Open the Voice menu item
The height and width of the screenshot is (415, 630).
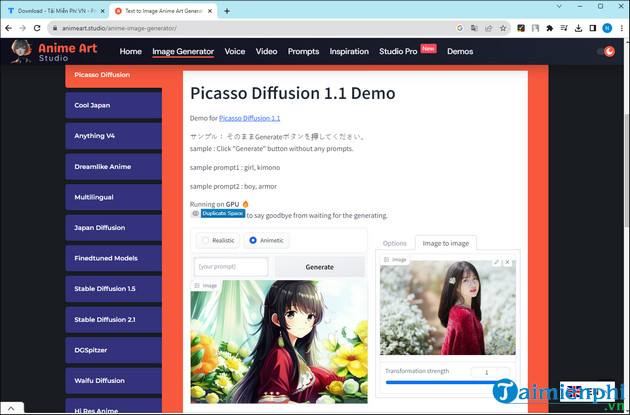pyautogui.click(x=235, y=51)
